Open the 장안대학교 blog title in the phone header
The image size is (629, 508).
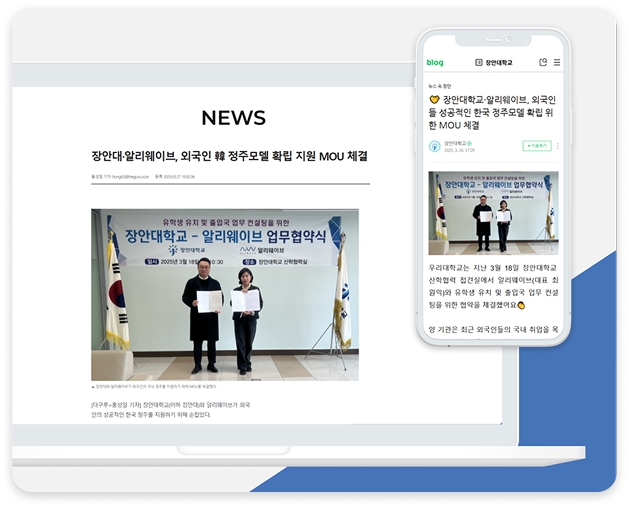point(499,63)
